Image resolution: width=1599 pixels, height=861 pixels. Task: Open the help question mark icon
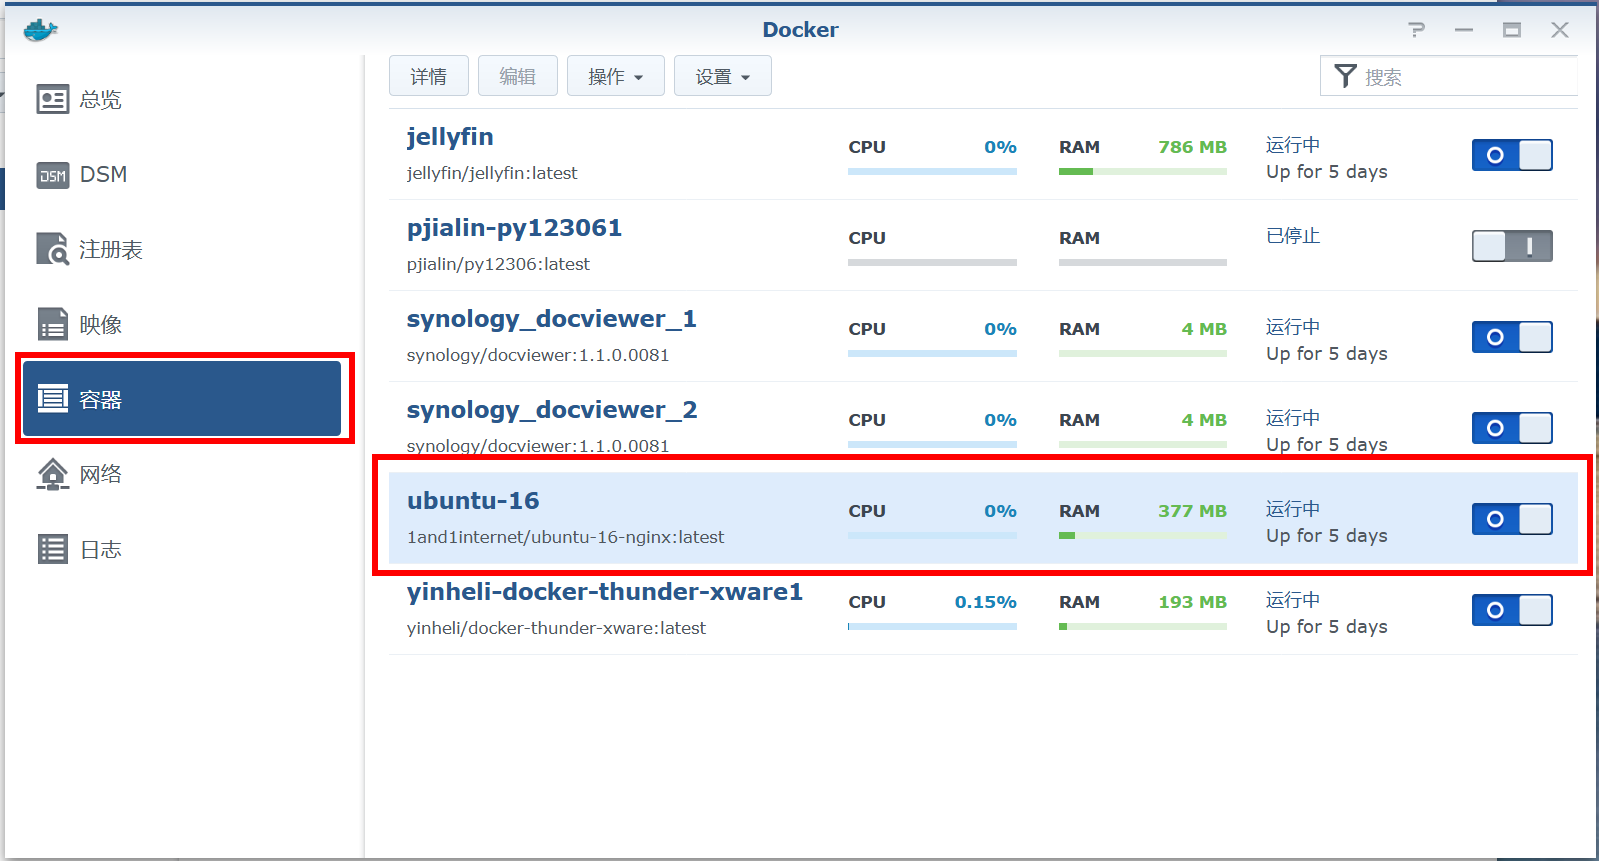[1416, 30]
